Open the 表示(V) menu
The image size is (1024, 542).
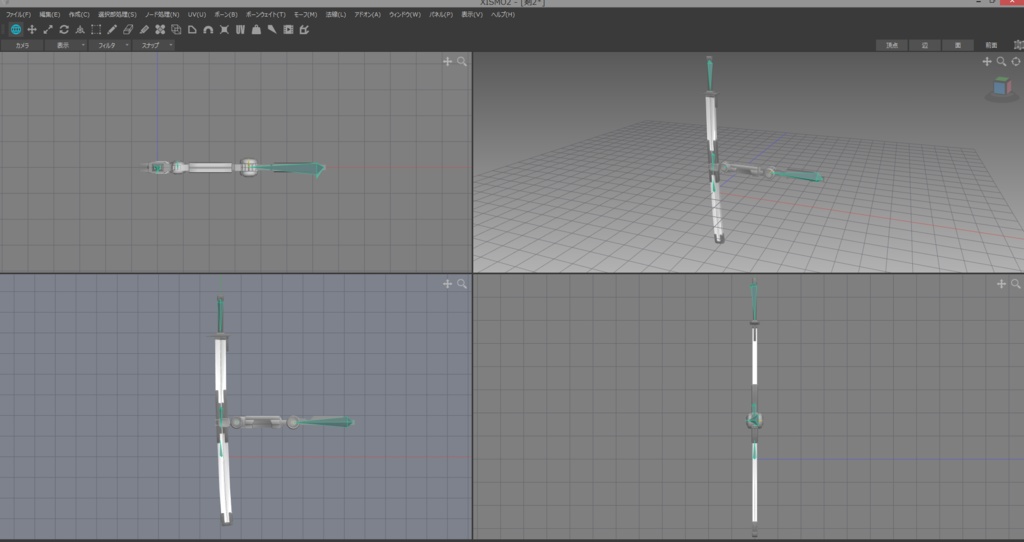point(472,14)
